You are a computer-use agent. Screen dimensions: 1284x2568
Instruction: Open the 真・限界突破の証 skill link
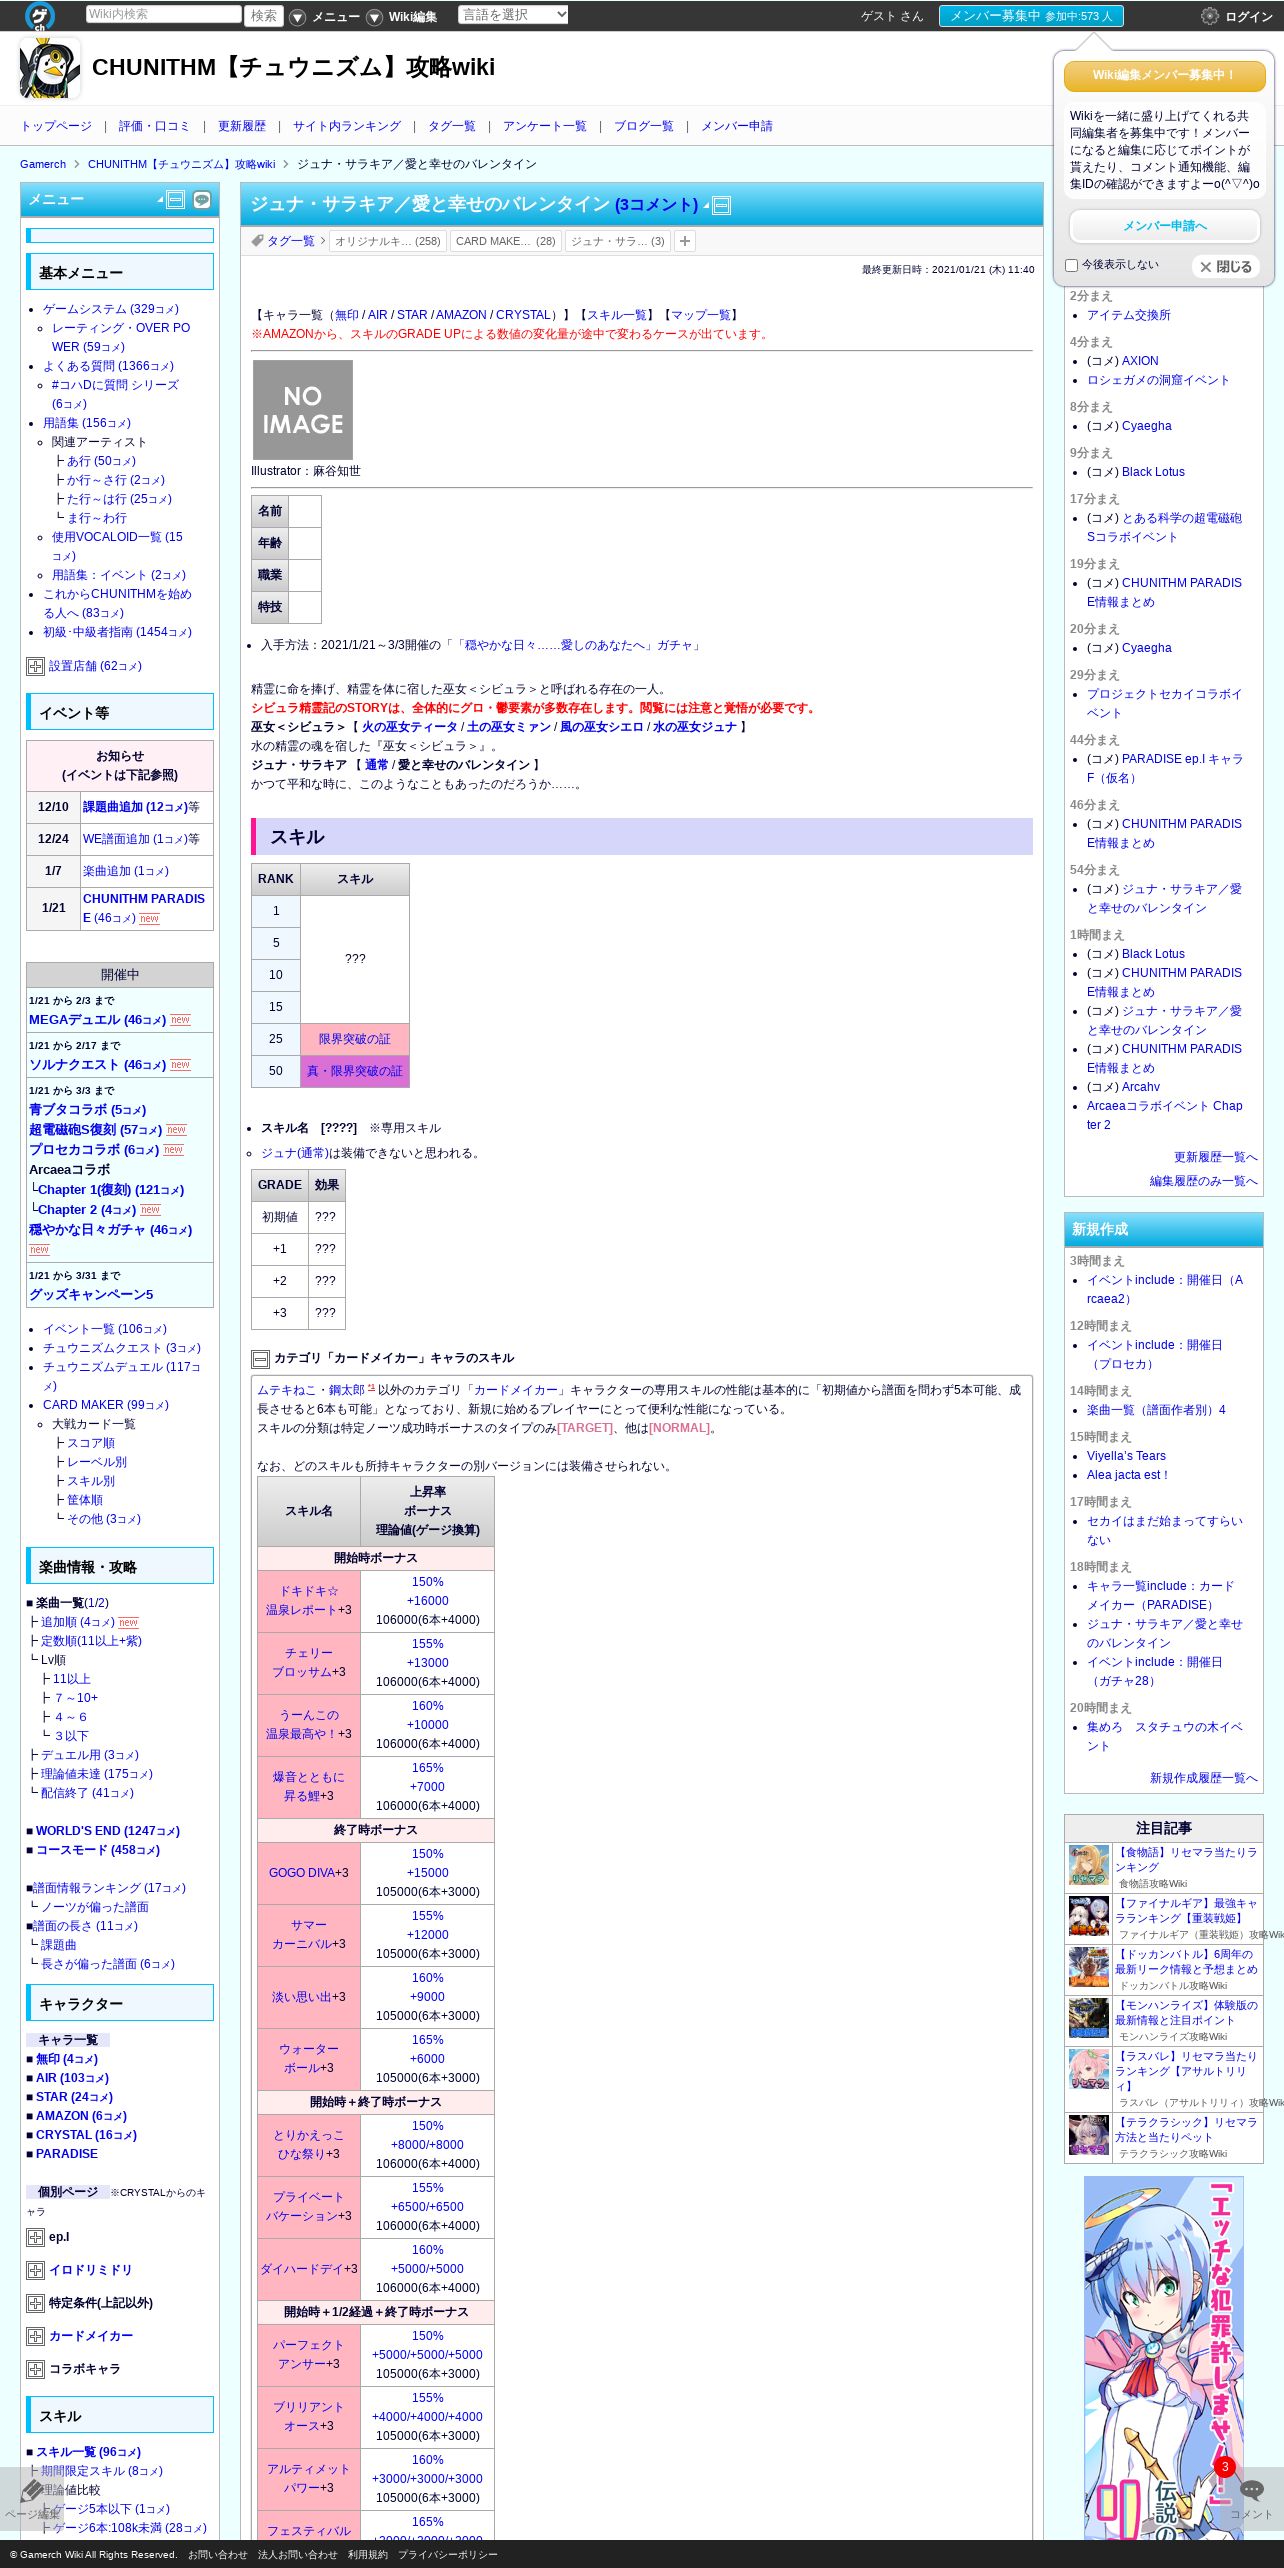point(355,1071)
